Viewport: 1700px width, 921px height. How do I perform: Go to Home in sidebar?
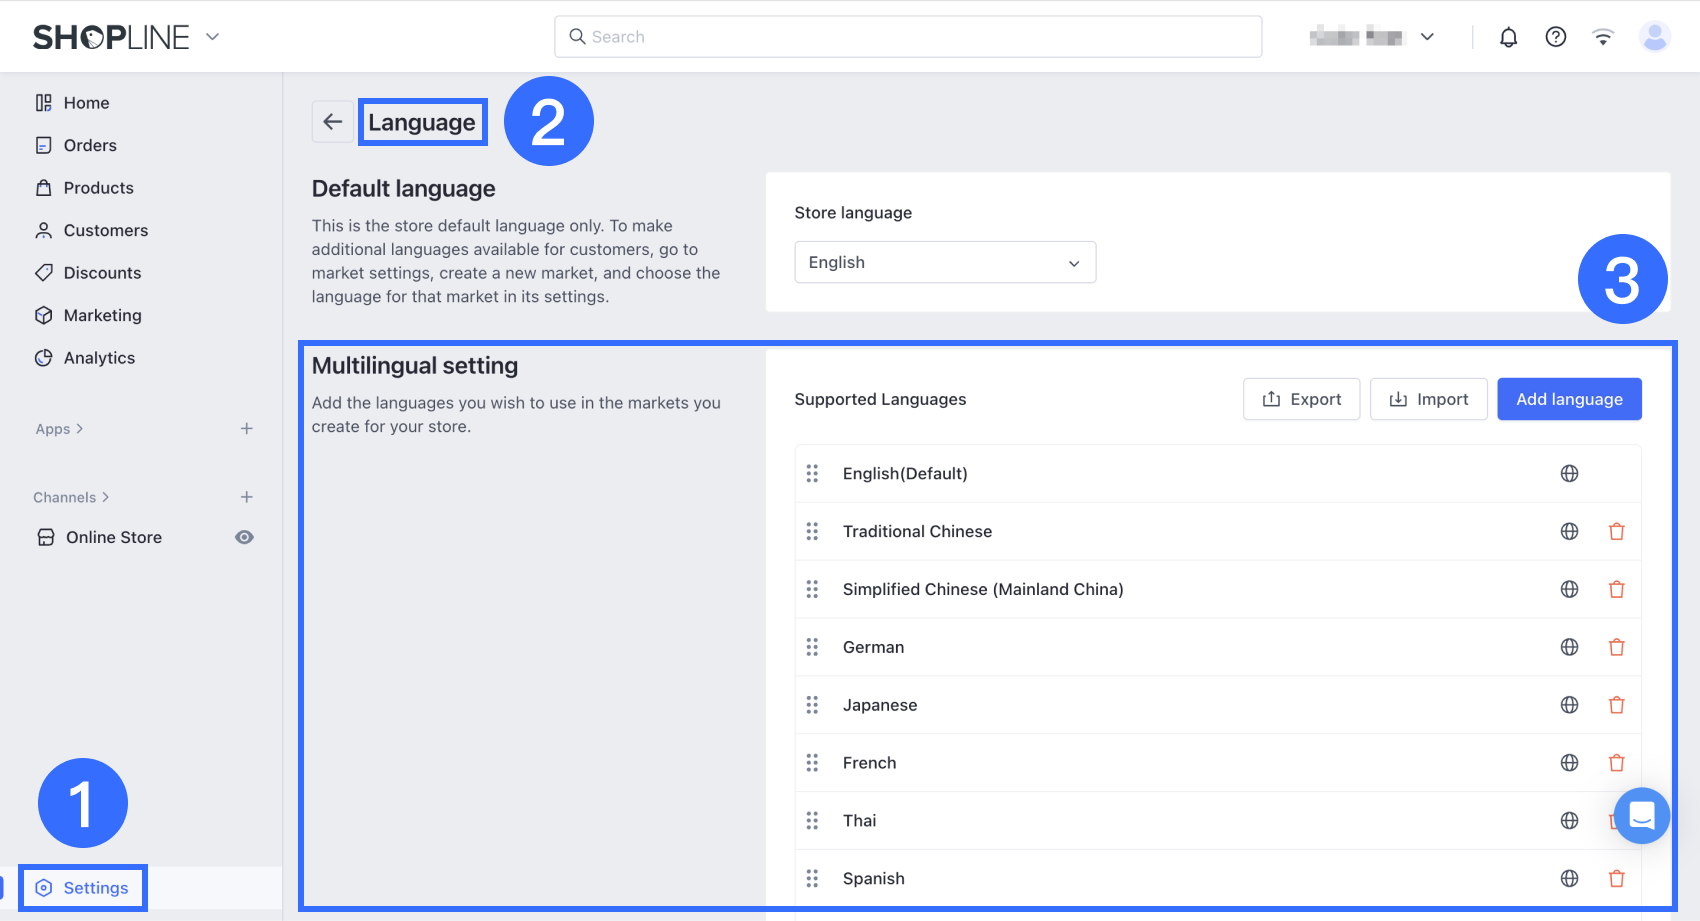[x=72, y=103]
